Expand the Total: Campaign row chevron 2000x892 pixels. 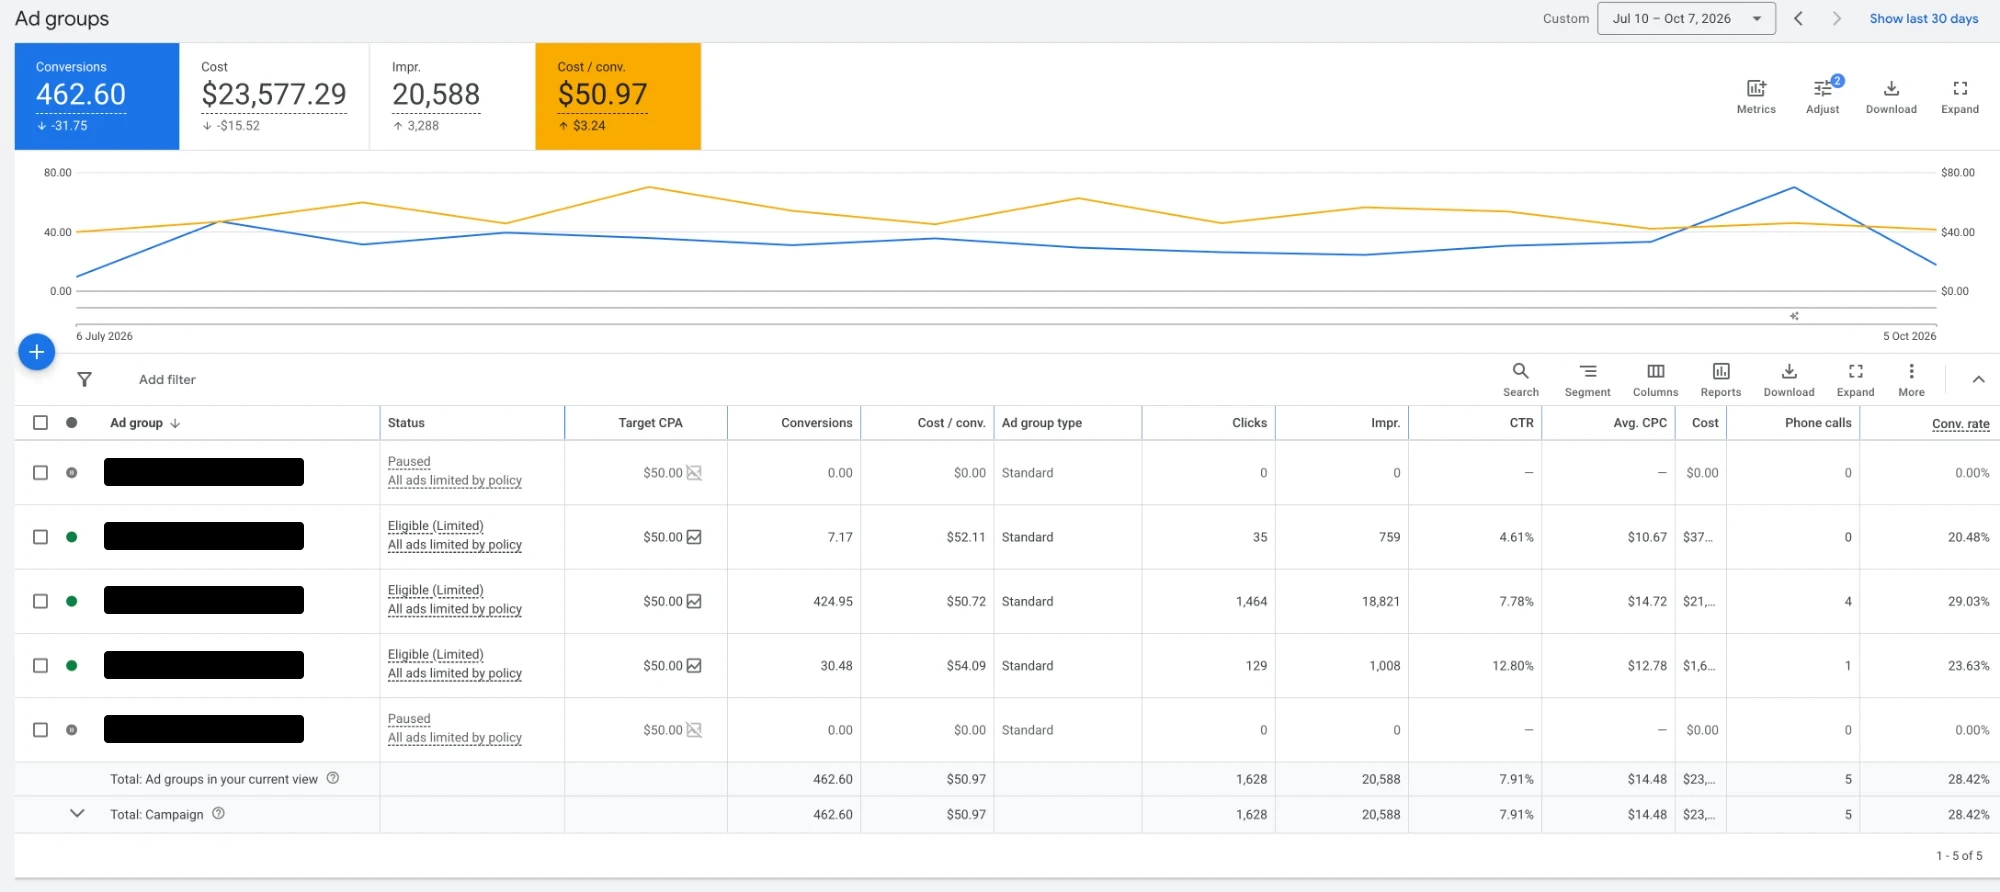(x=77, y=814)
